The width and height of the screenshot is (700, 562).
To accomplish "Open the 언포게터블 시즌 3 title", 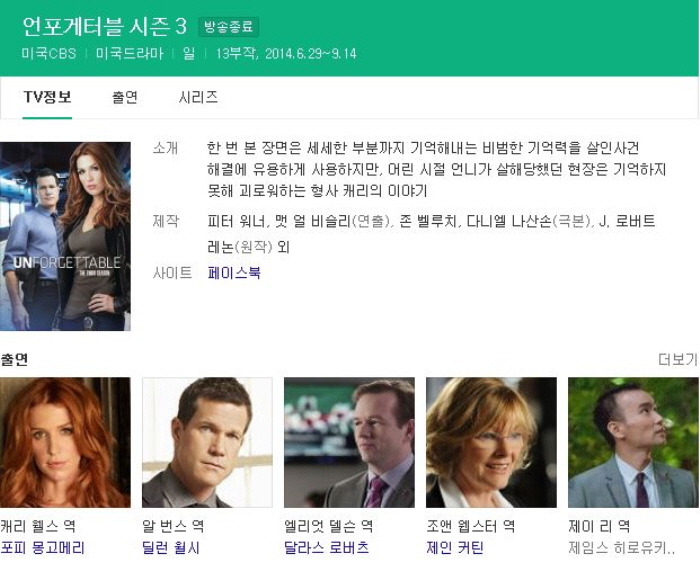I will click(104, 26).
